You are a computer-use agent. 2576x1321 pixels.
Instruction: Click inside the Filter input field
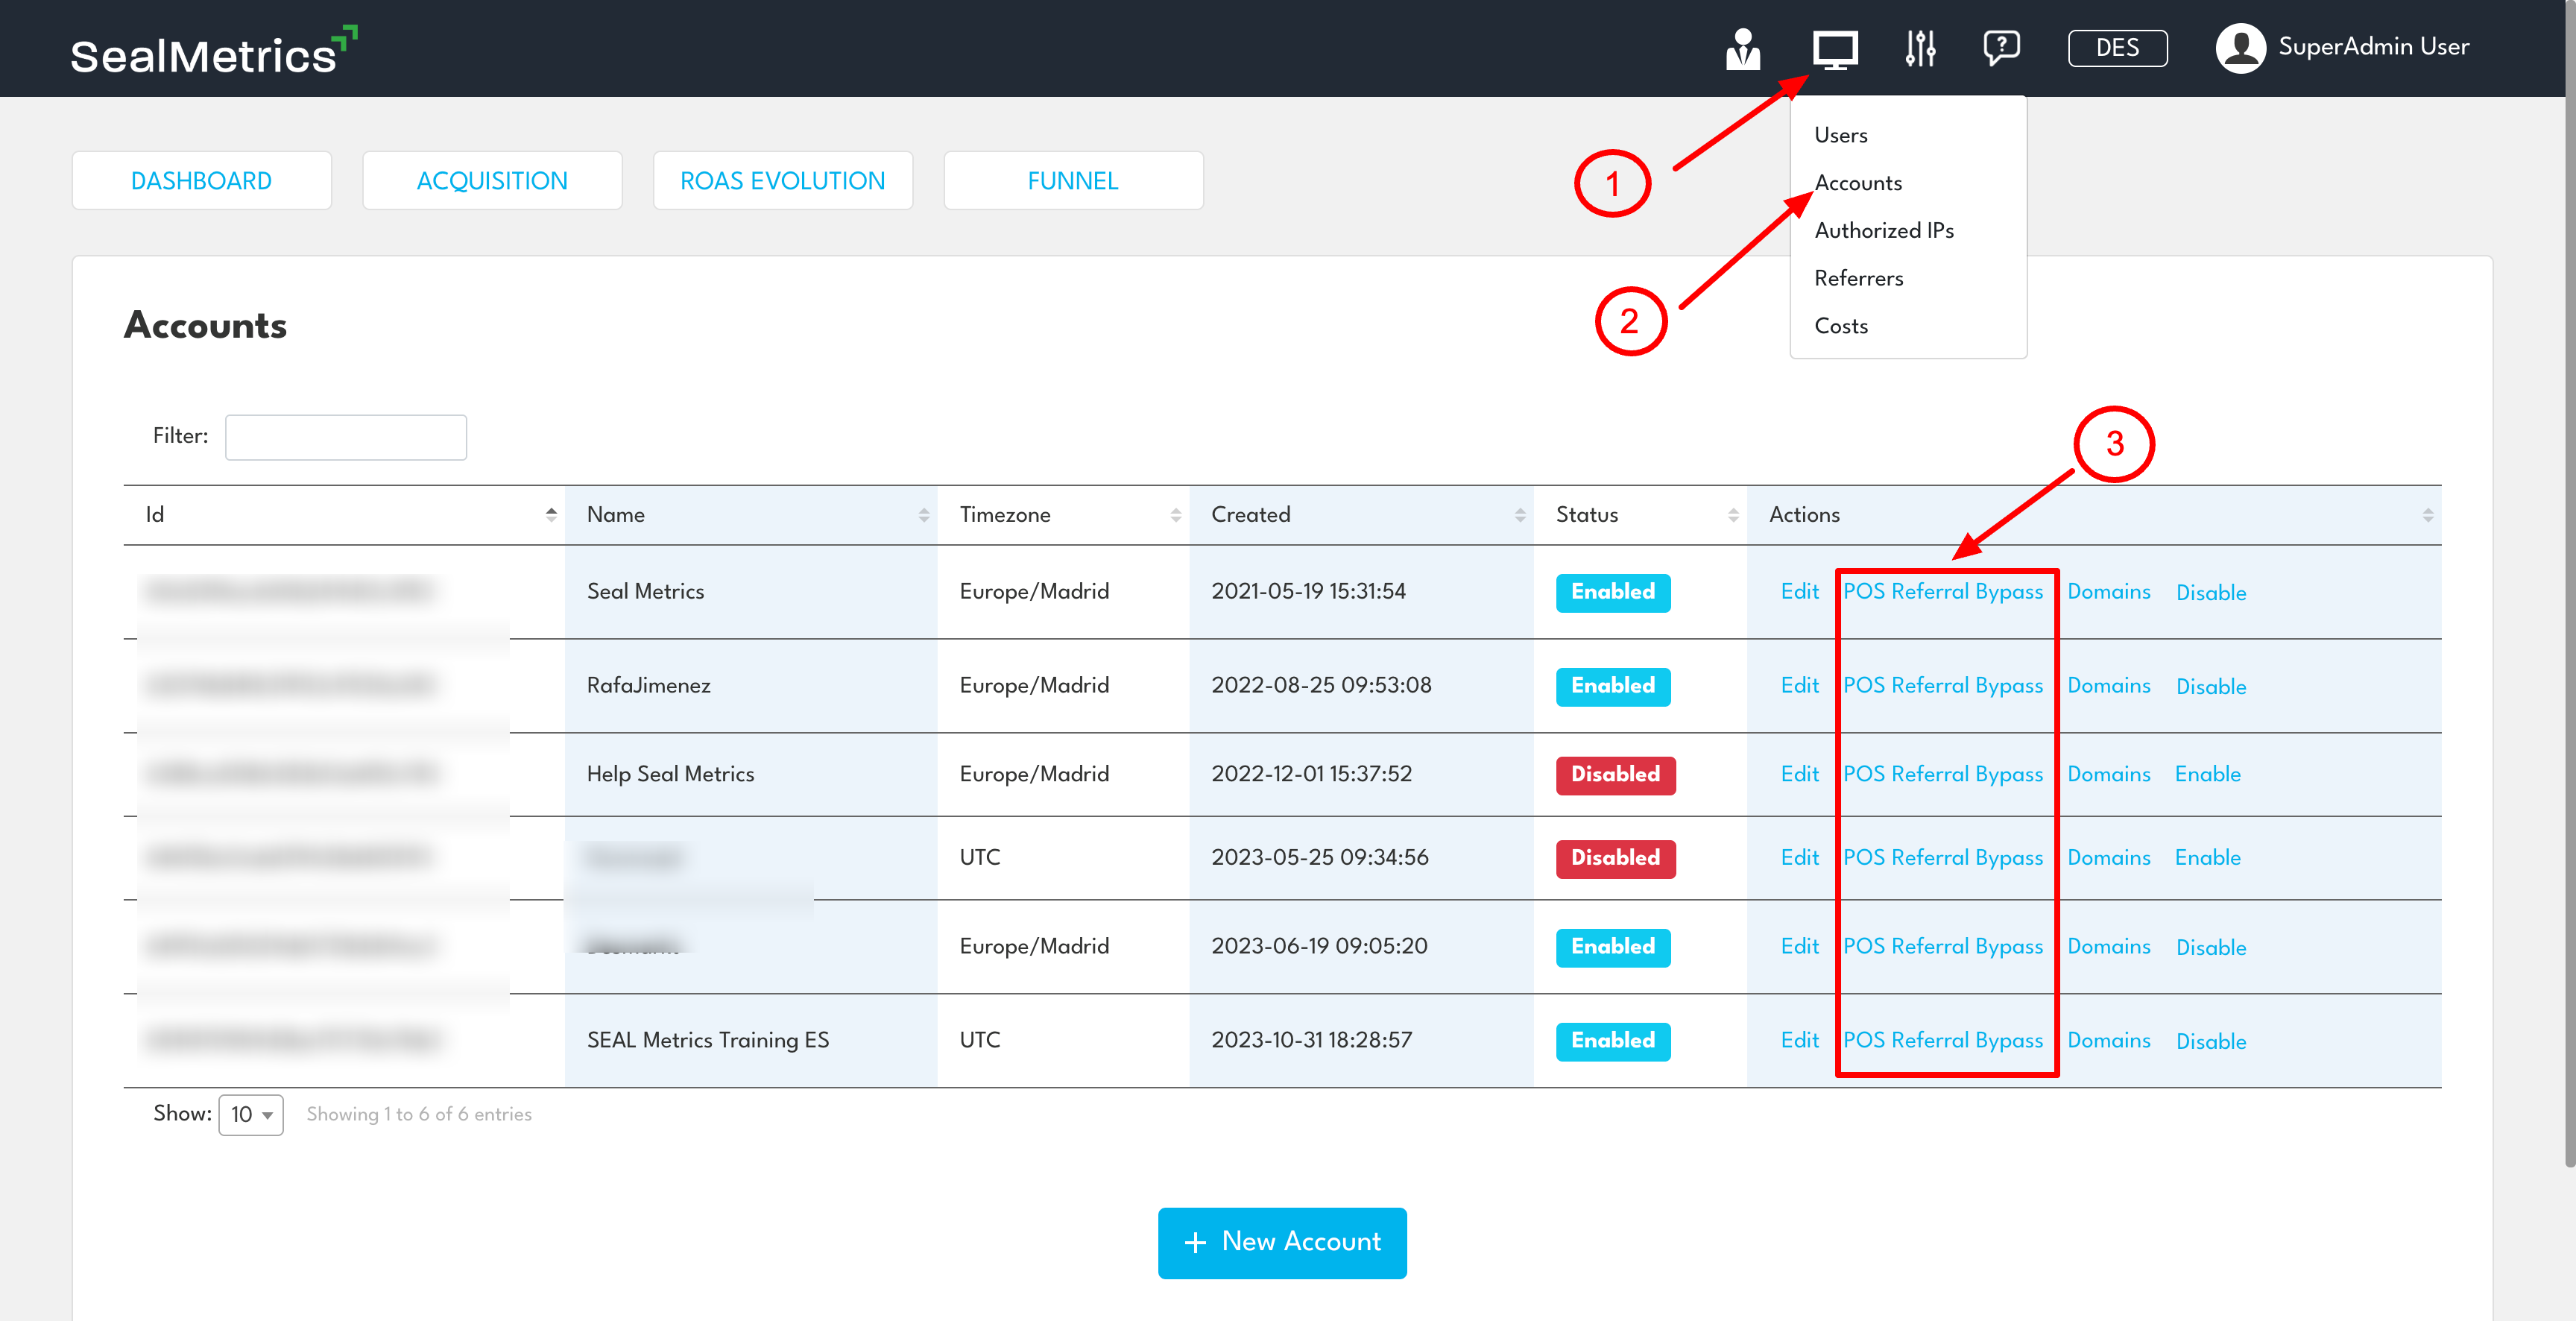345,437
